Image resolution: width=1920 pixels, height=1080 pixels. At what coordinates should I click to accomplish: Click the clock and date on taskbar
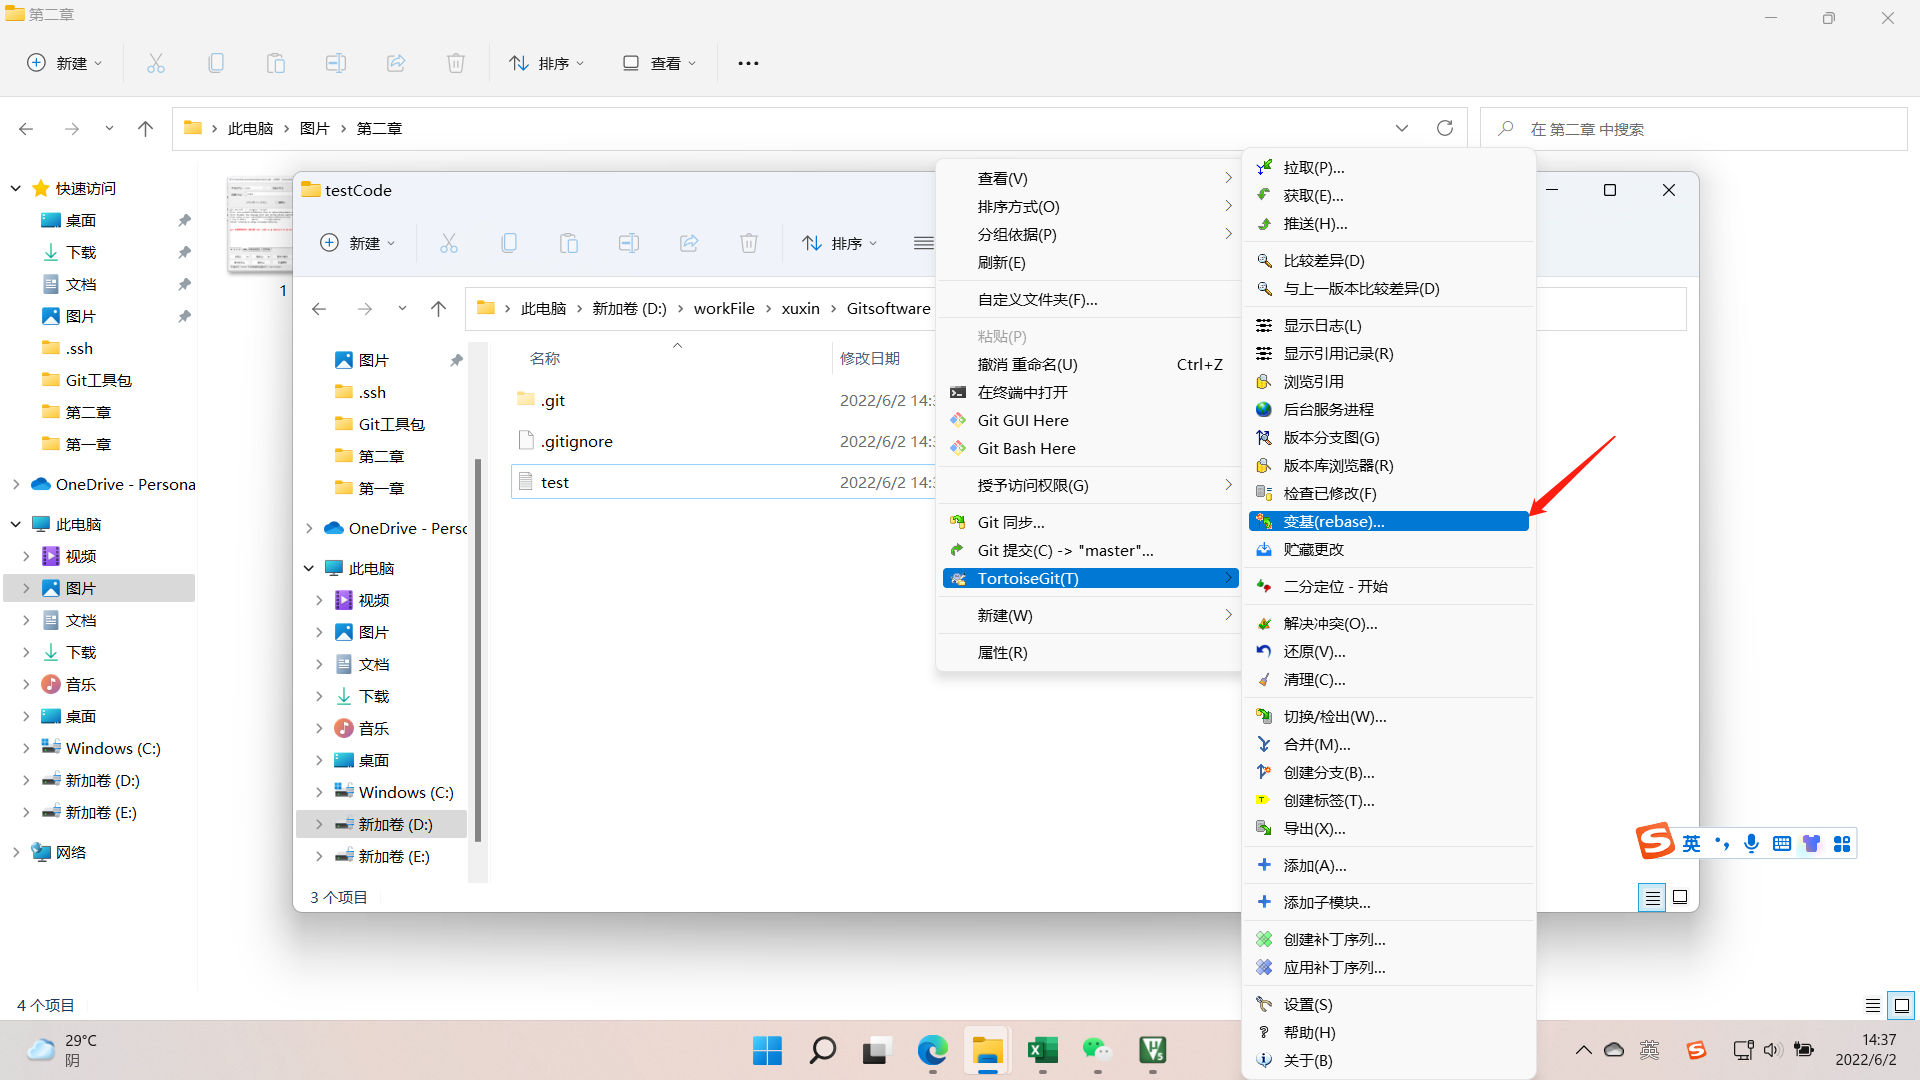click(1866, 1050)
